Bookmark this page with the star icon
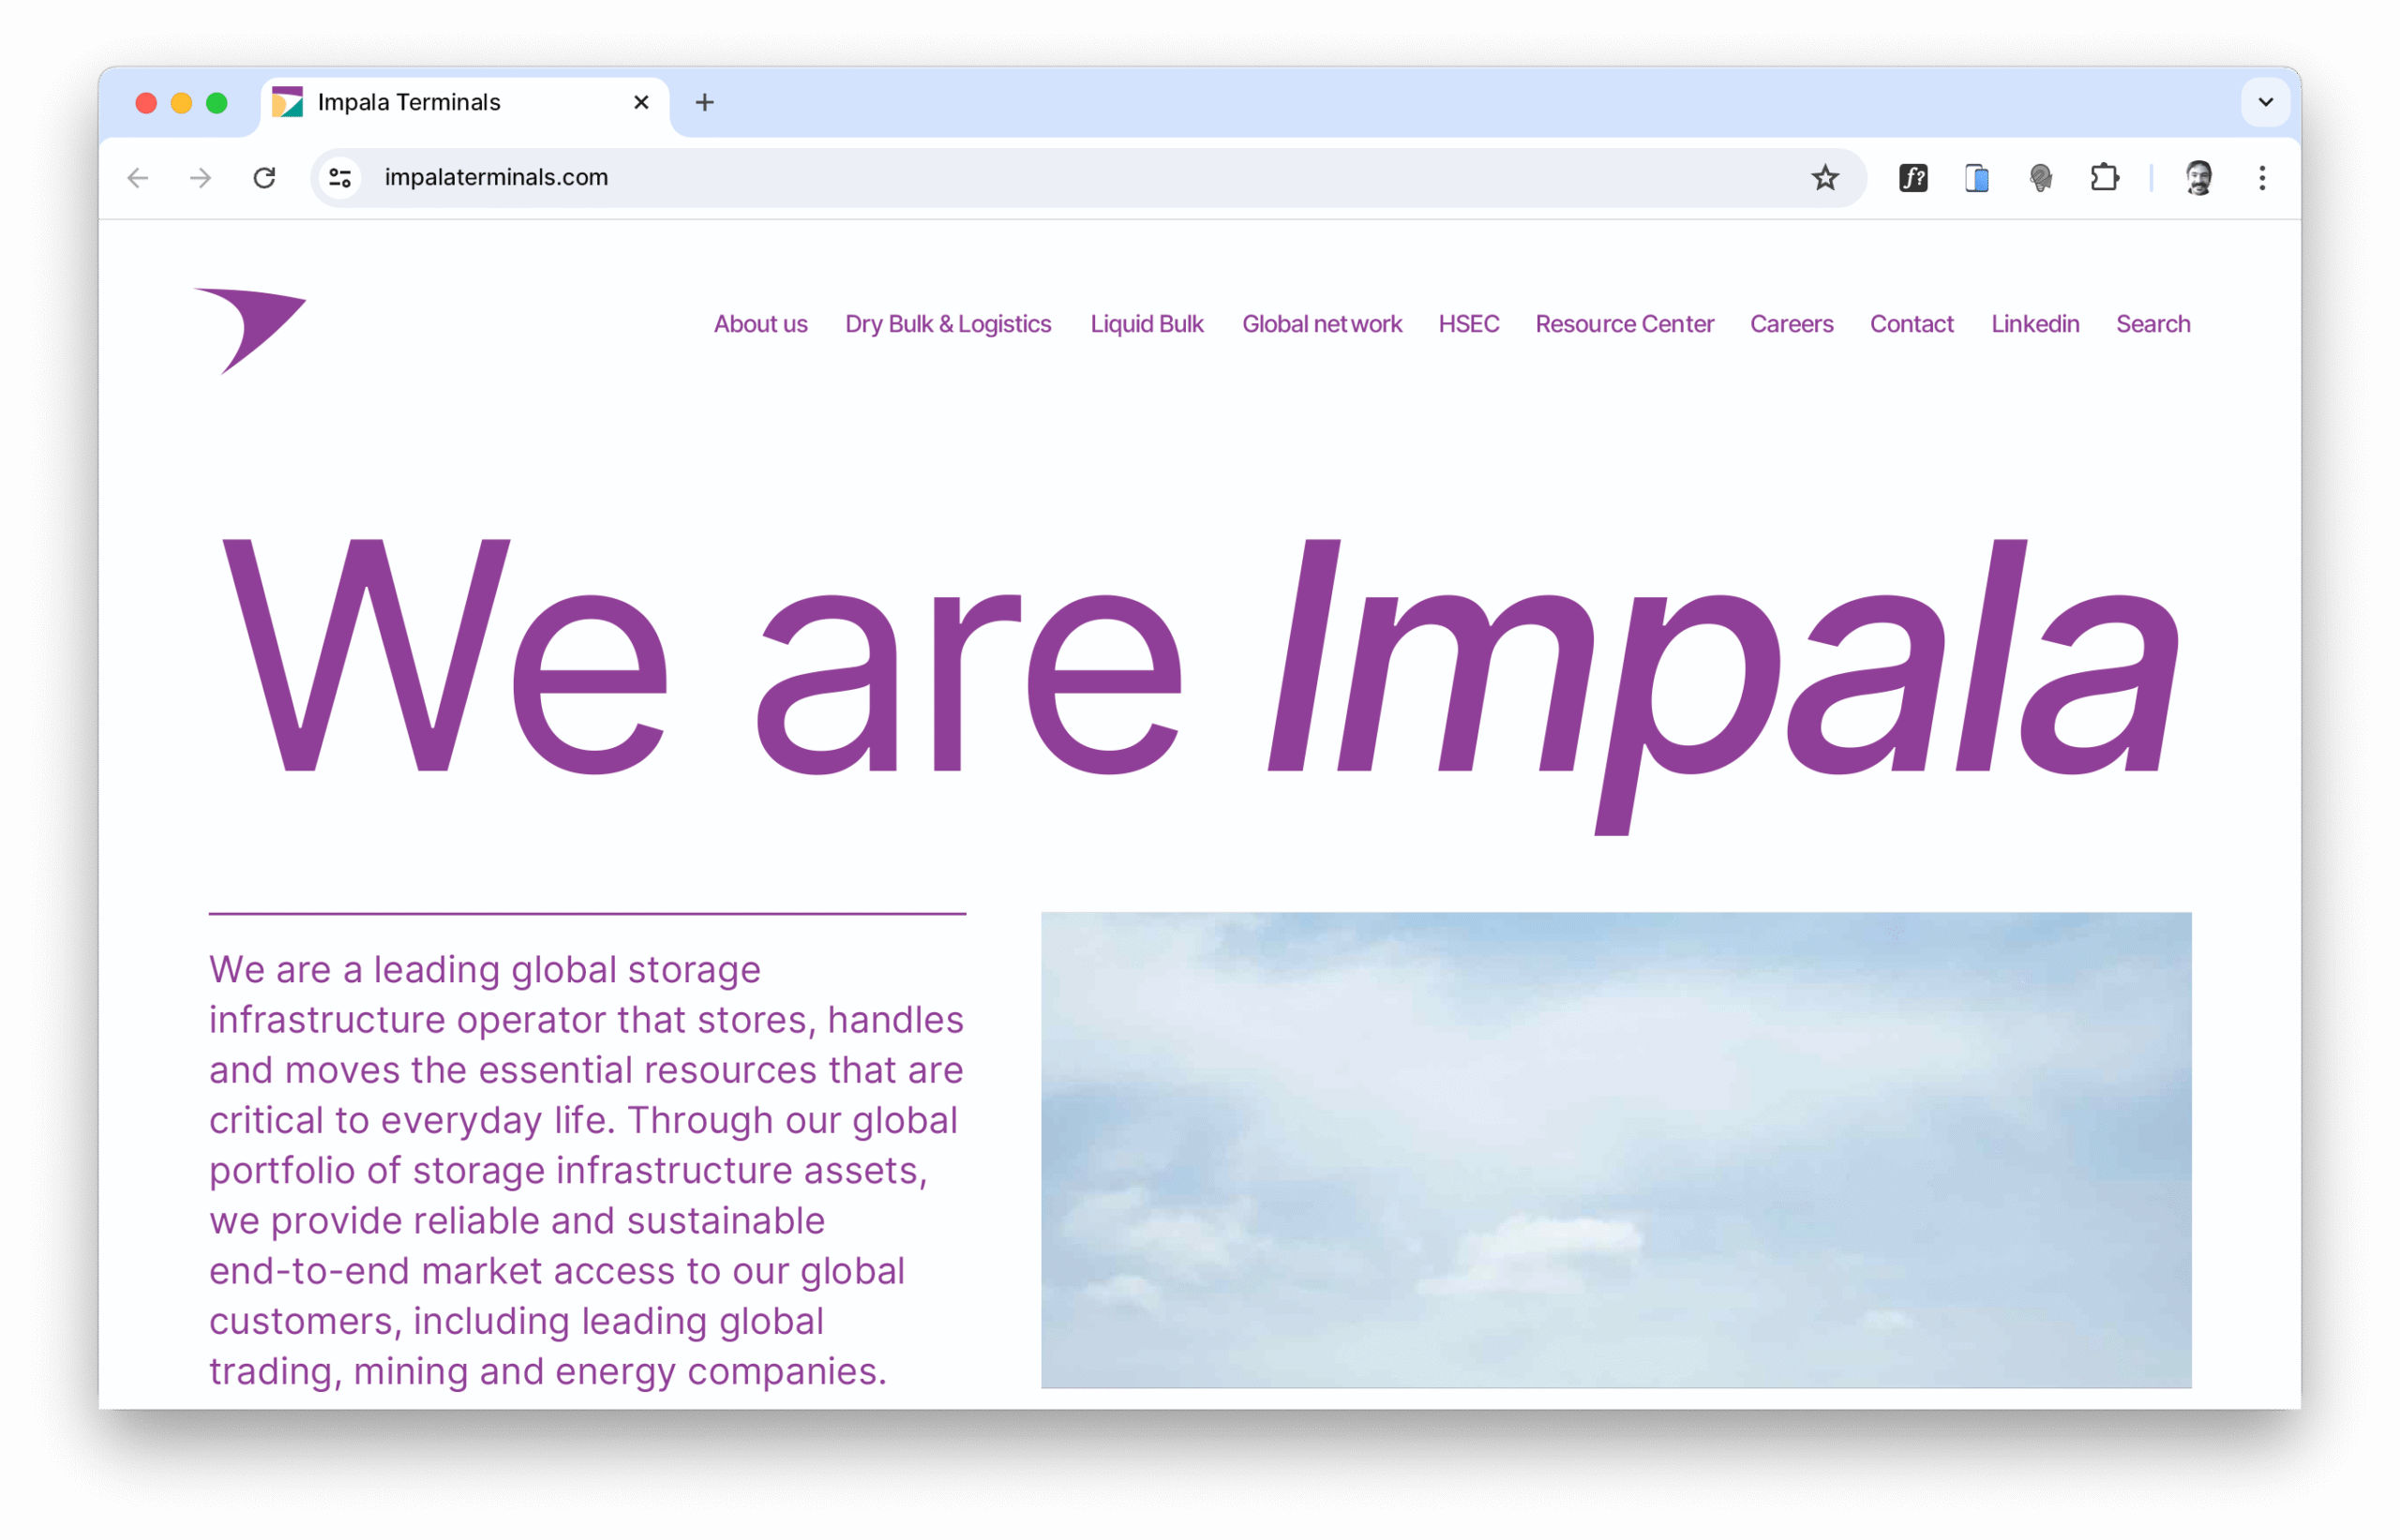 click(x=1825, y=178)
